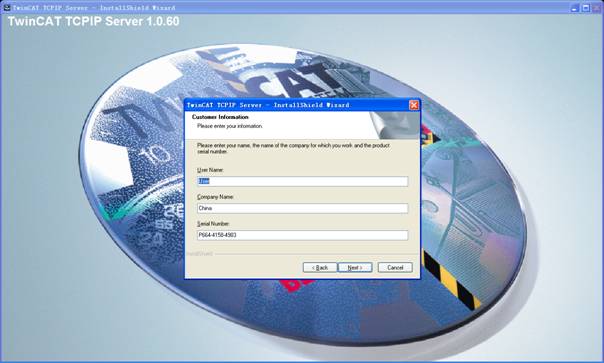Viewport: 604px width, 363px height.
Task: Click the User Name input field
Action: pos(302,181)
